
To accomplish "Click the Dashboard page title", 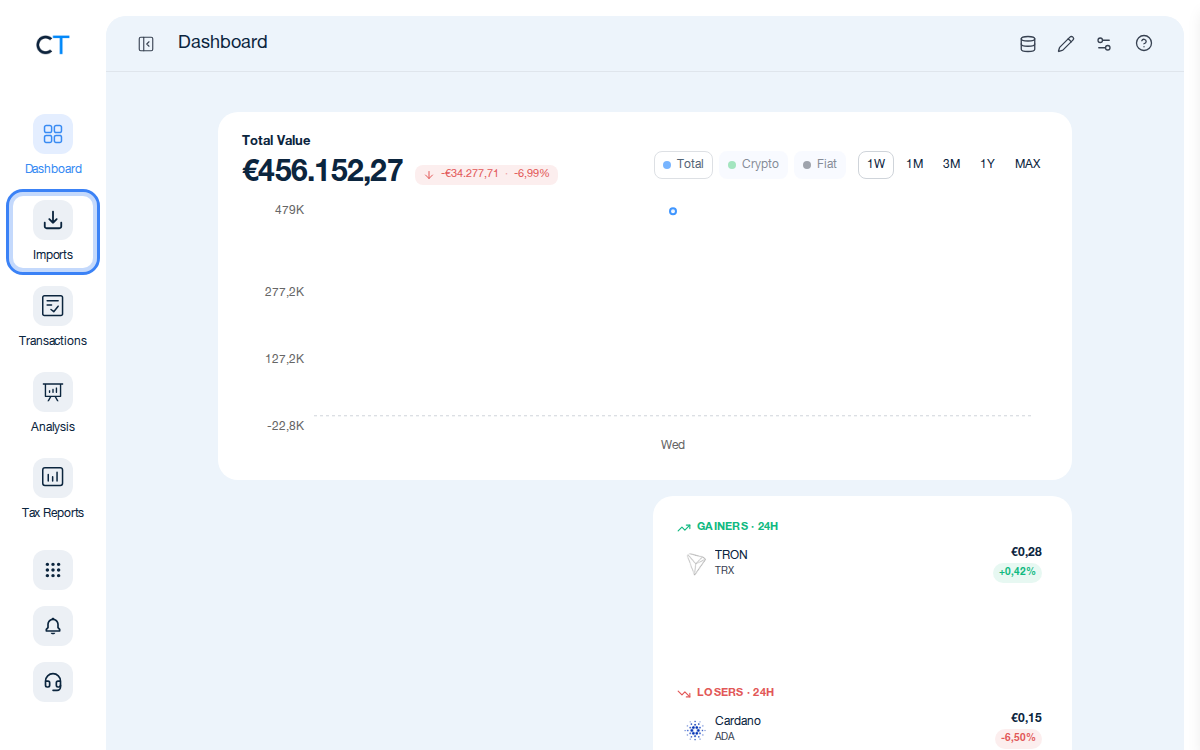I will 223,42.
